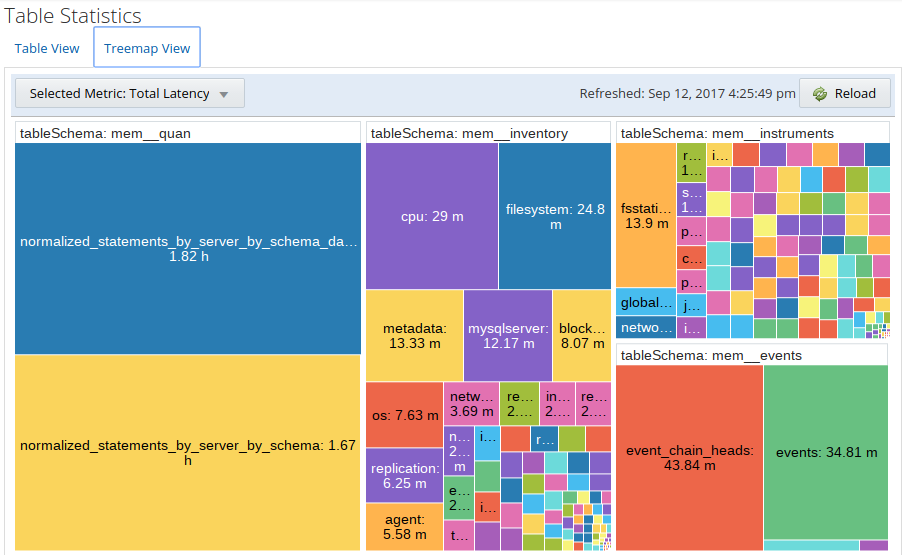This screenshot has height=555, width=902.
Task: Select the Treemap View tab
Action: [147, 47]
